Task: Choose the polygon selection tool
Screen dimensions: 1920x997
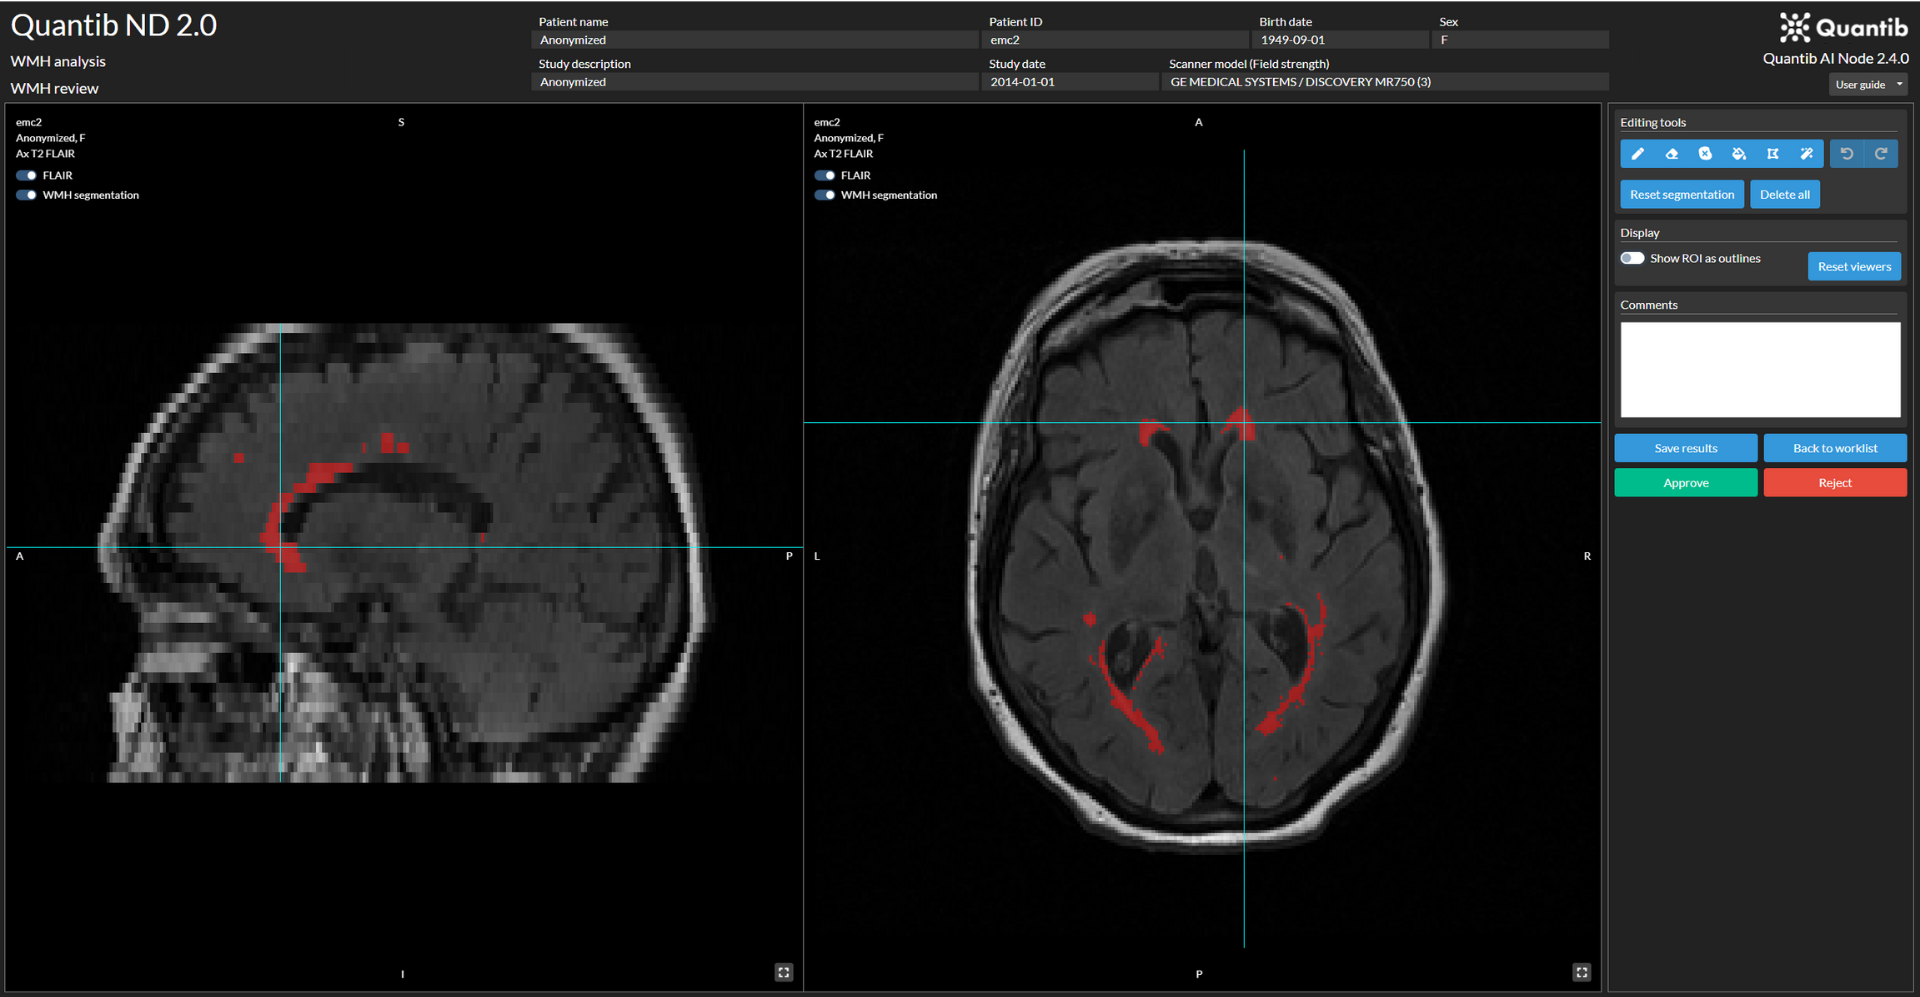Action: [x=1773, y=154]
